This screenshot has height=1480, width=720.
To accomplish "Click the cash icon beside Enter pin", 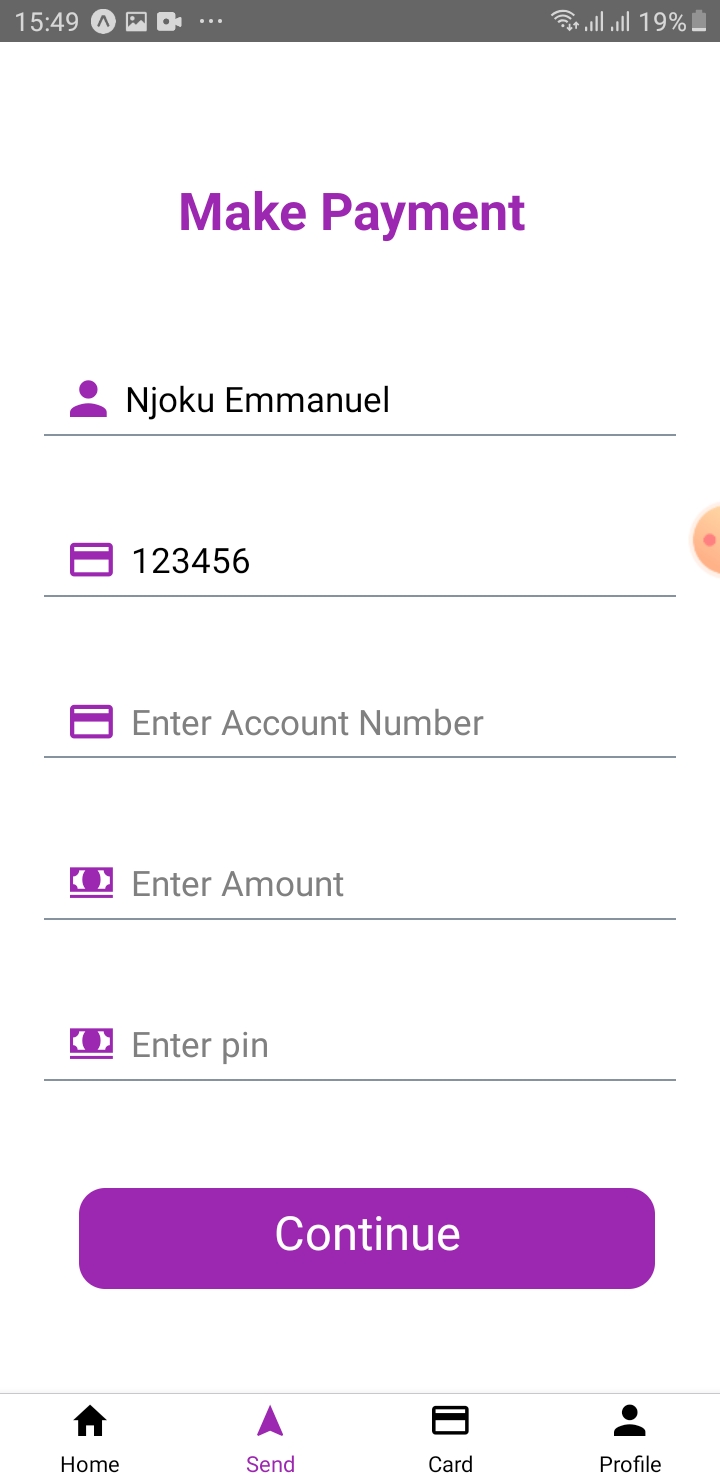I will (91, 1044).
